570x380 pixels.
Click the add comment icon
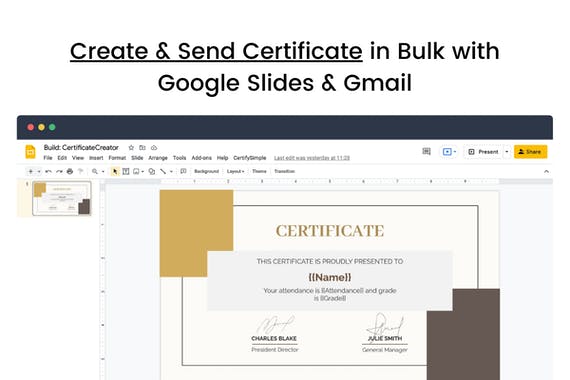pos(183,171)
